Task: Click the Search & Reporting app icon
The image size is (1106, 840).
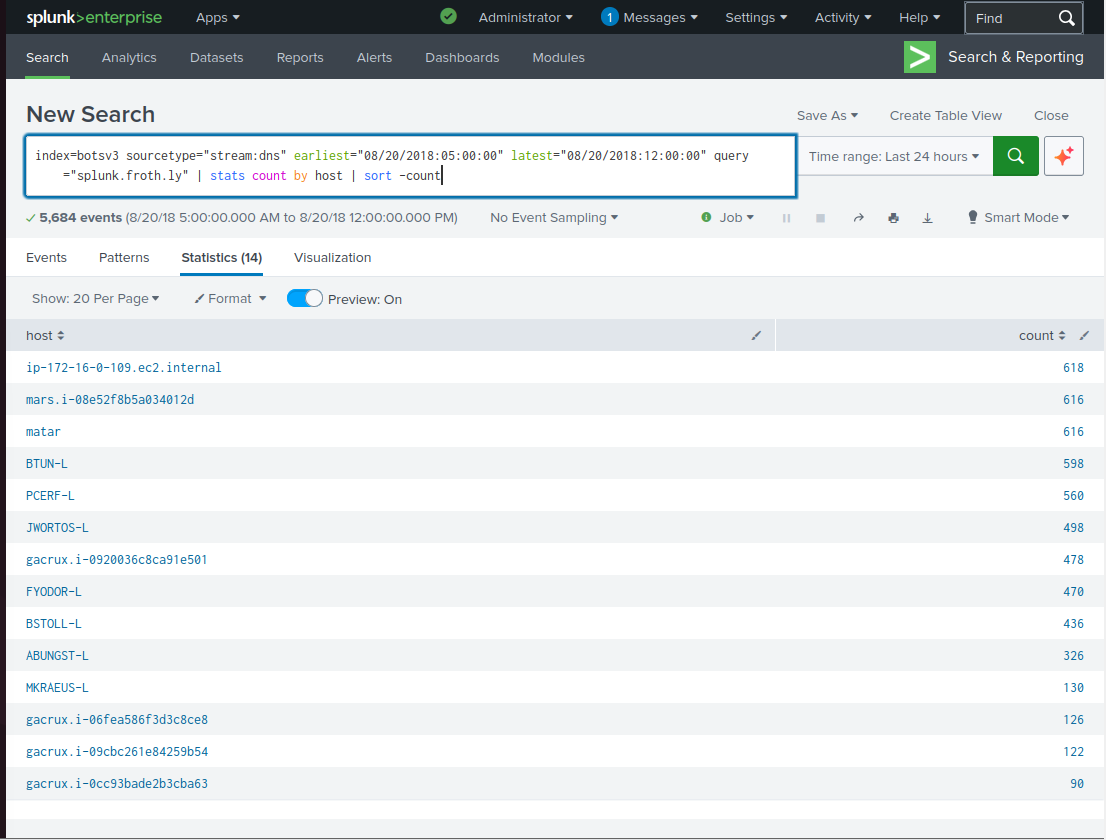Action: [x=920, y=57]
